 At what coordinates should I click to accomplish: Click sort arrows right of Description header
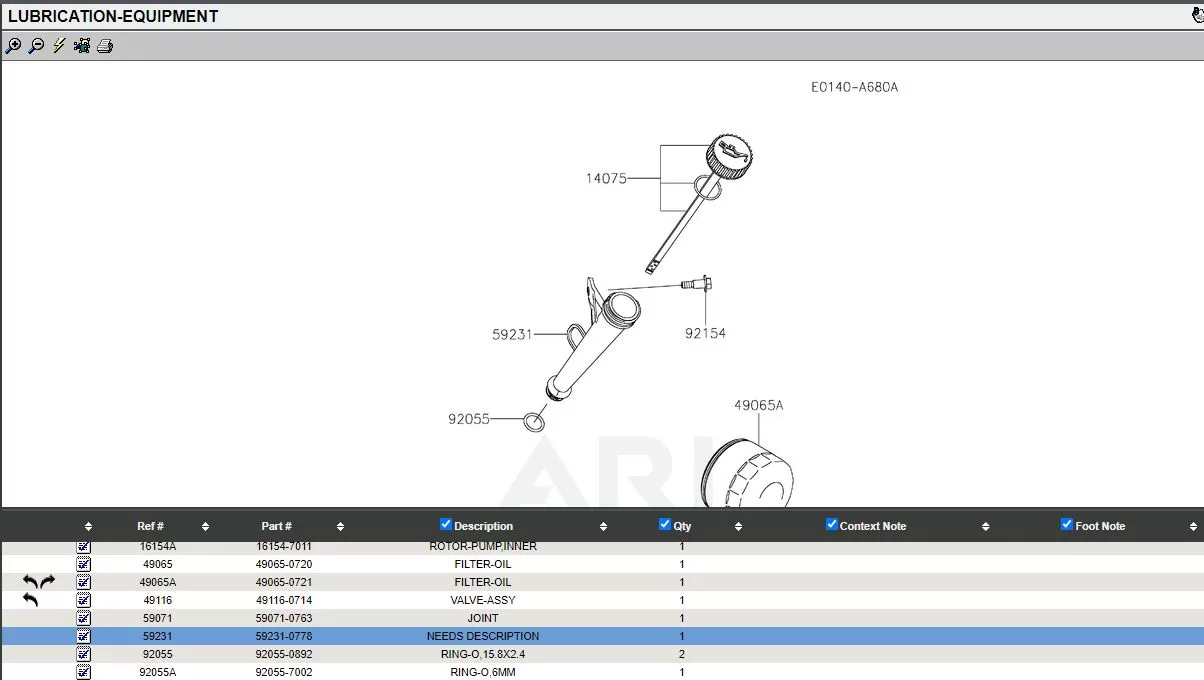click(603, 527)
